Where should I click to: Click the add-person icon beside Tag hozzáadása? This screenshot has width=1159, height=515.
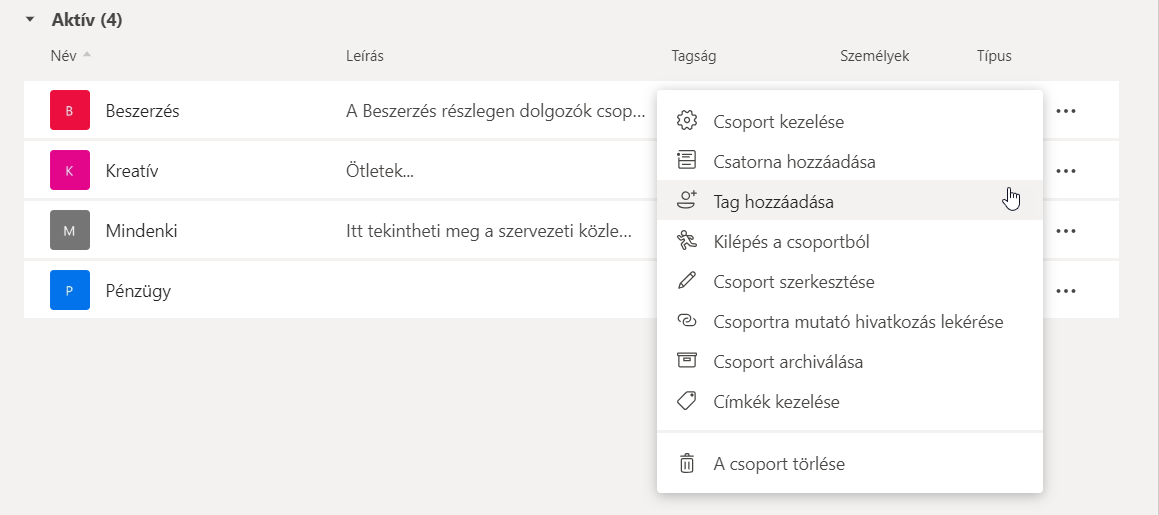(686, 201)
